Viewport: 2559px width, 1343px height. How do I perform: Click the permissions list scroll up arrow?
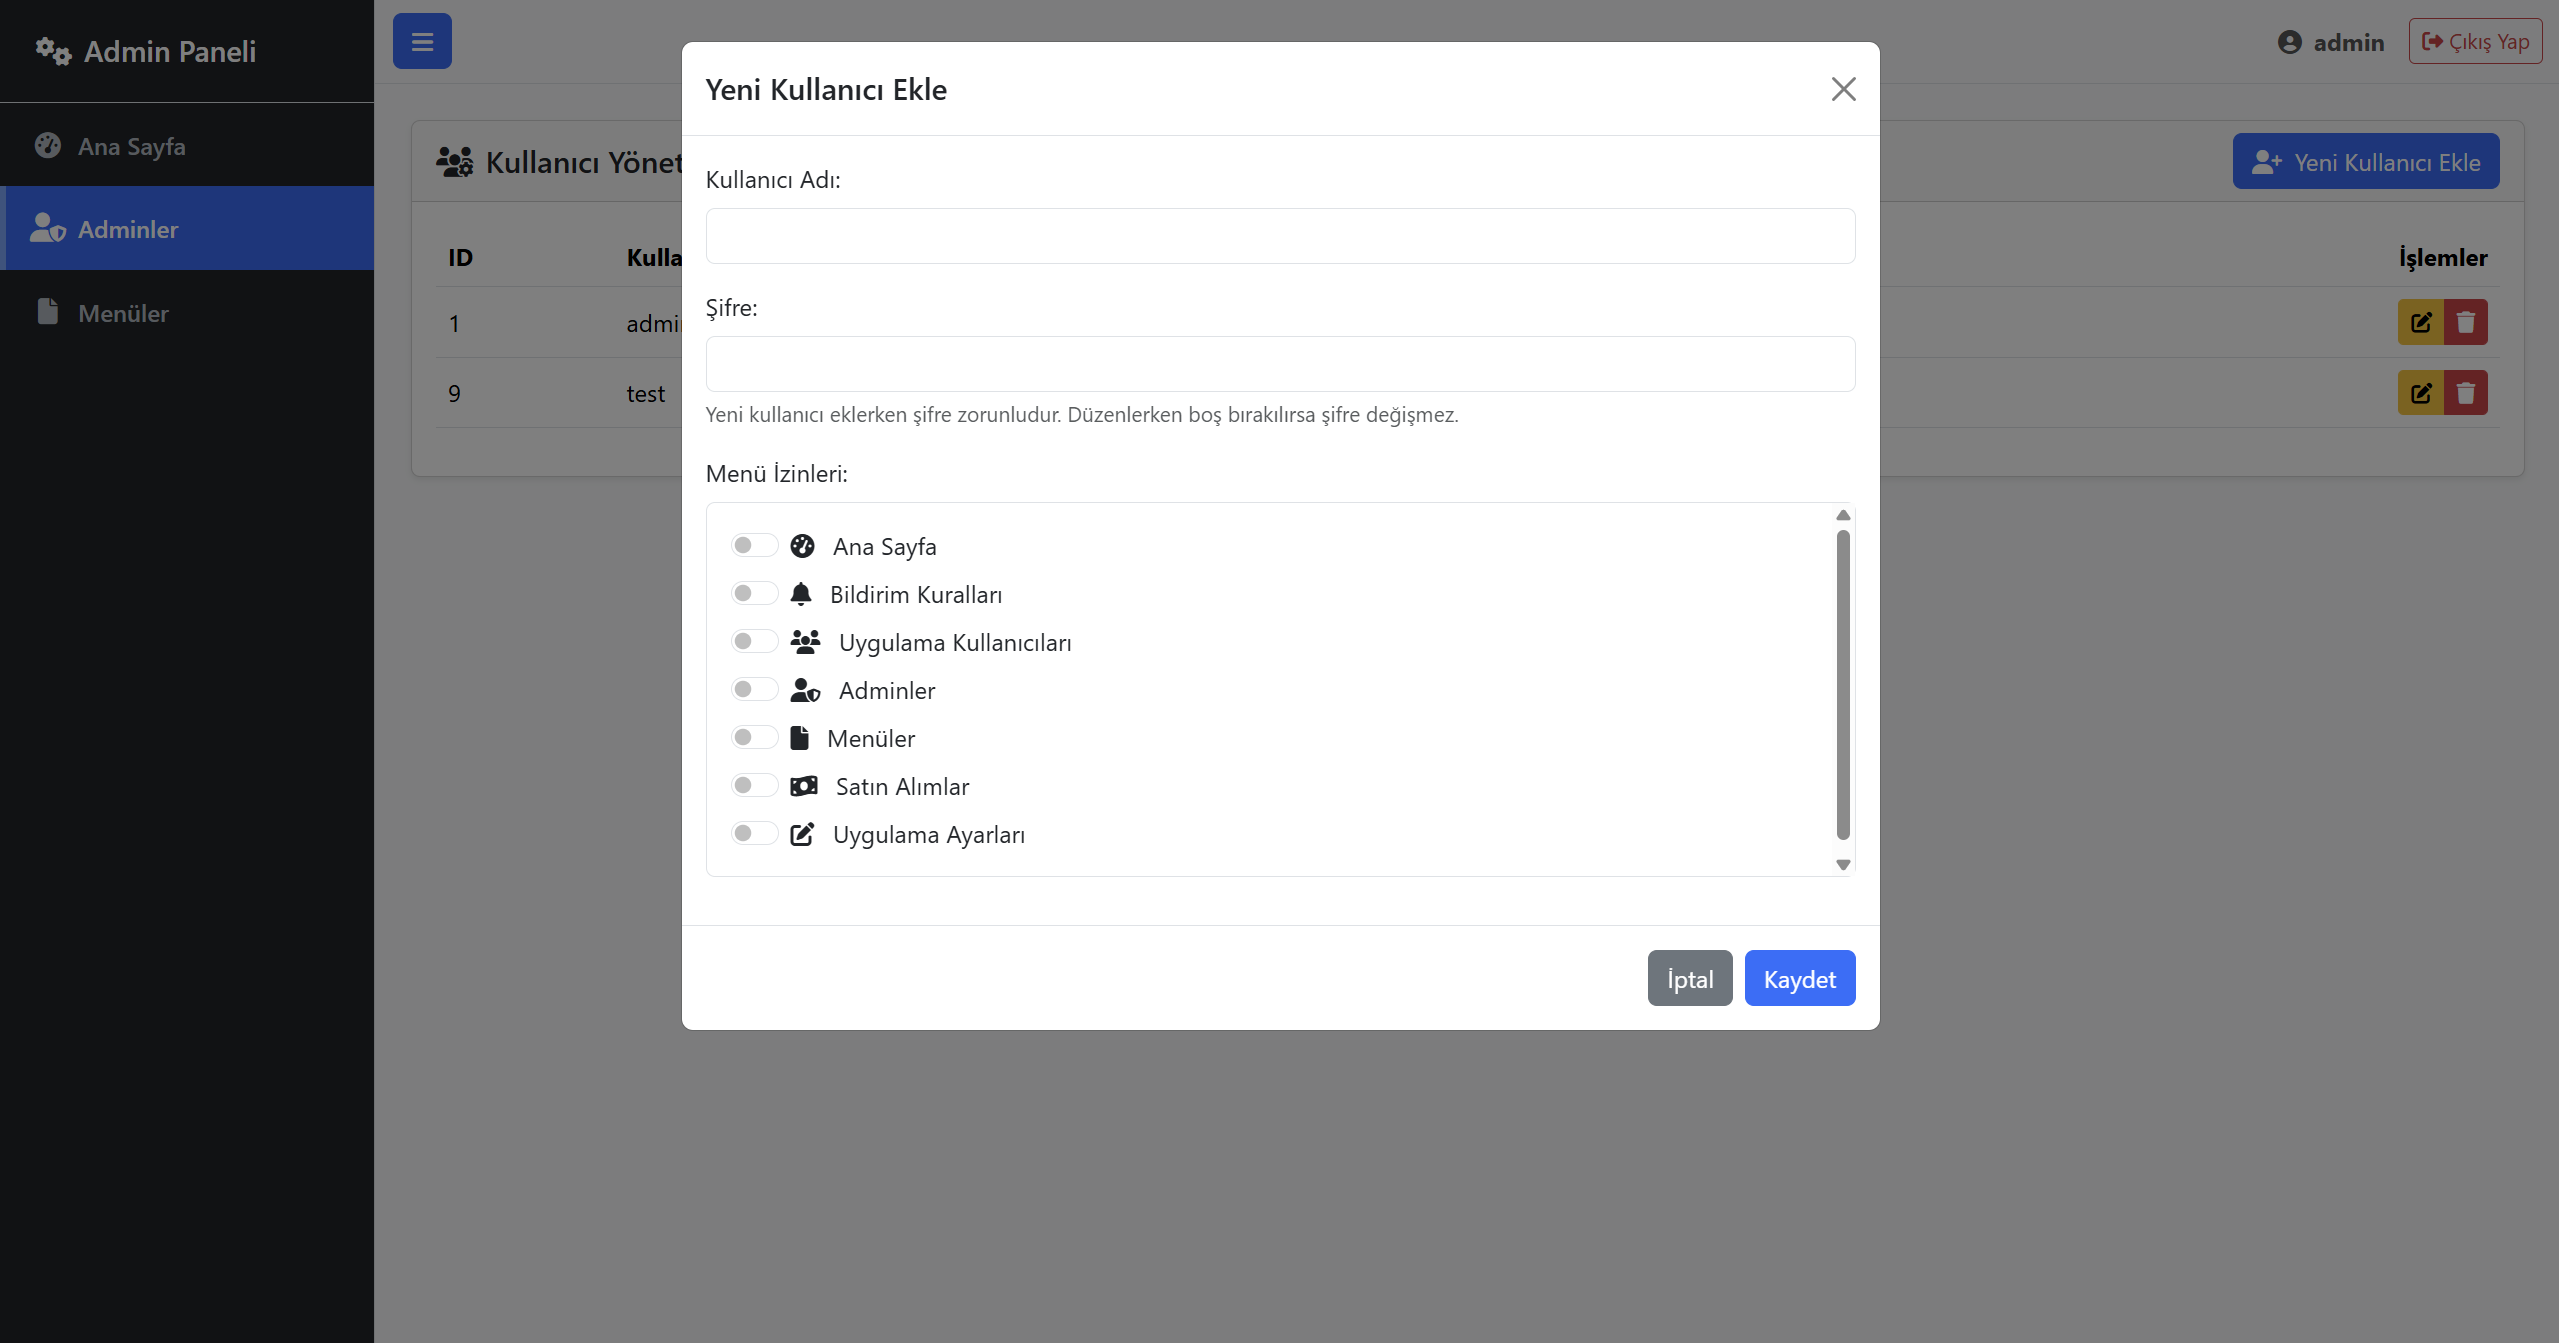[x=1843, y=515]
